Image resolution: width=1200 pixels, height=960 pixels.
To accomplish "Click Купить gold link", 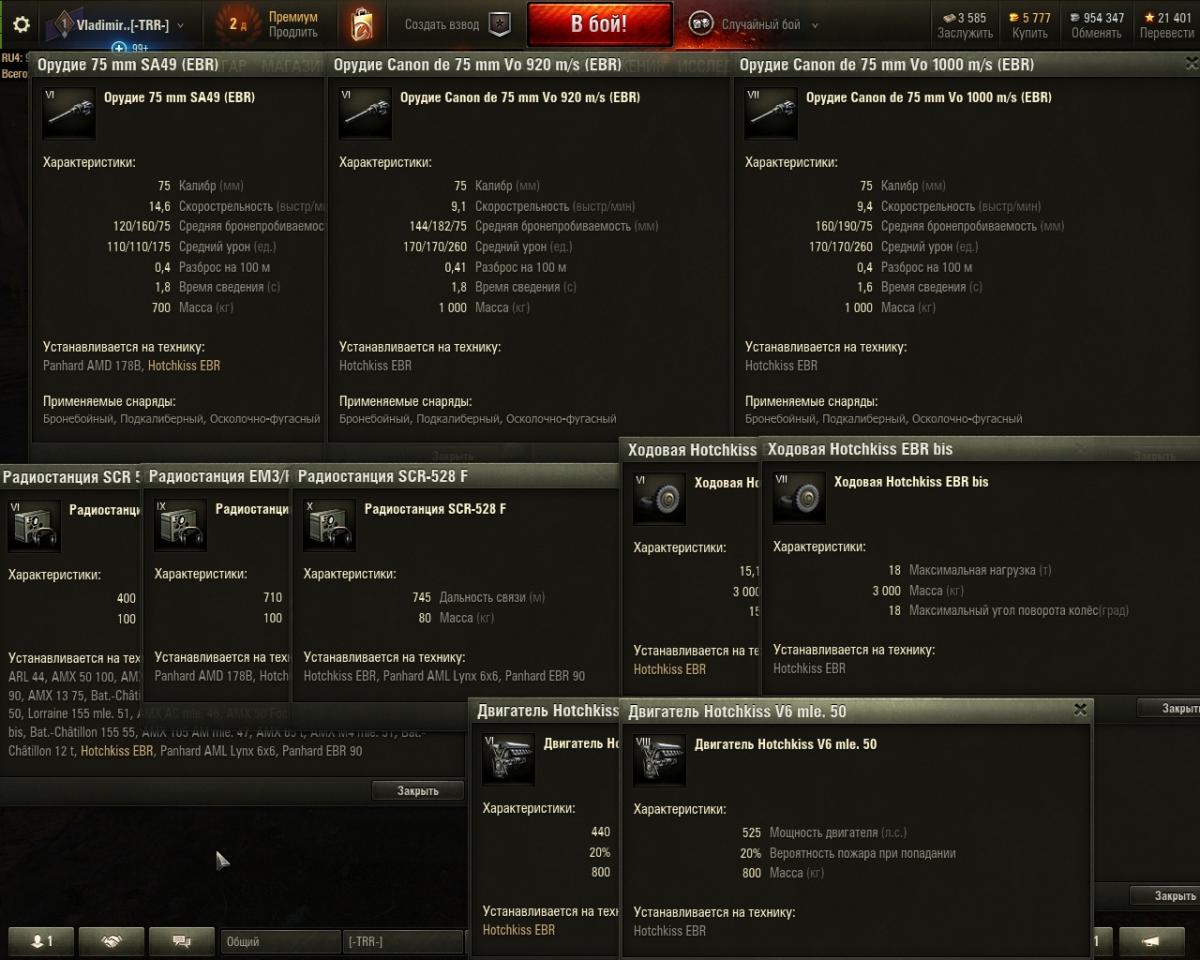I will pos(1030,33).
